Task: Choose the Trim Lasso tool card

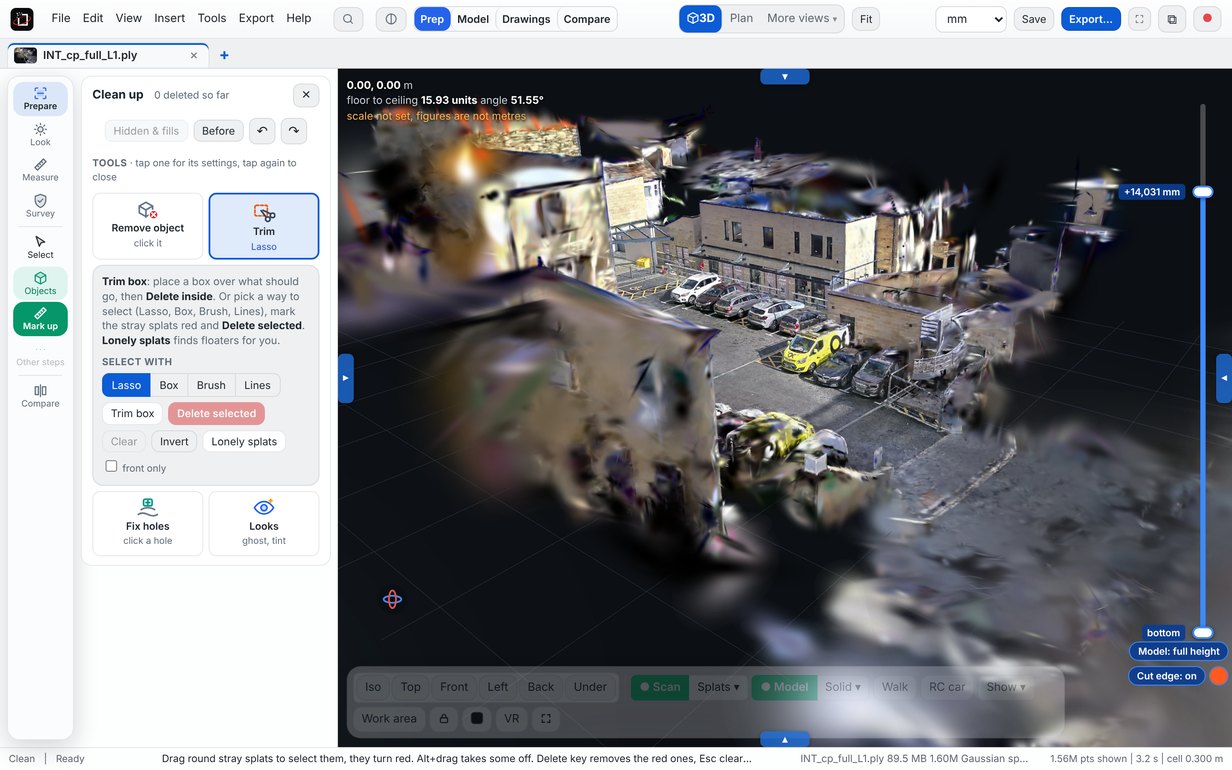Action: (264, 226)
